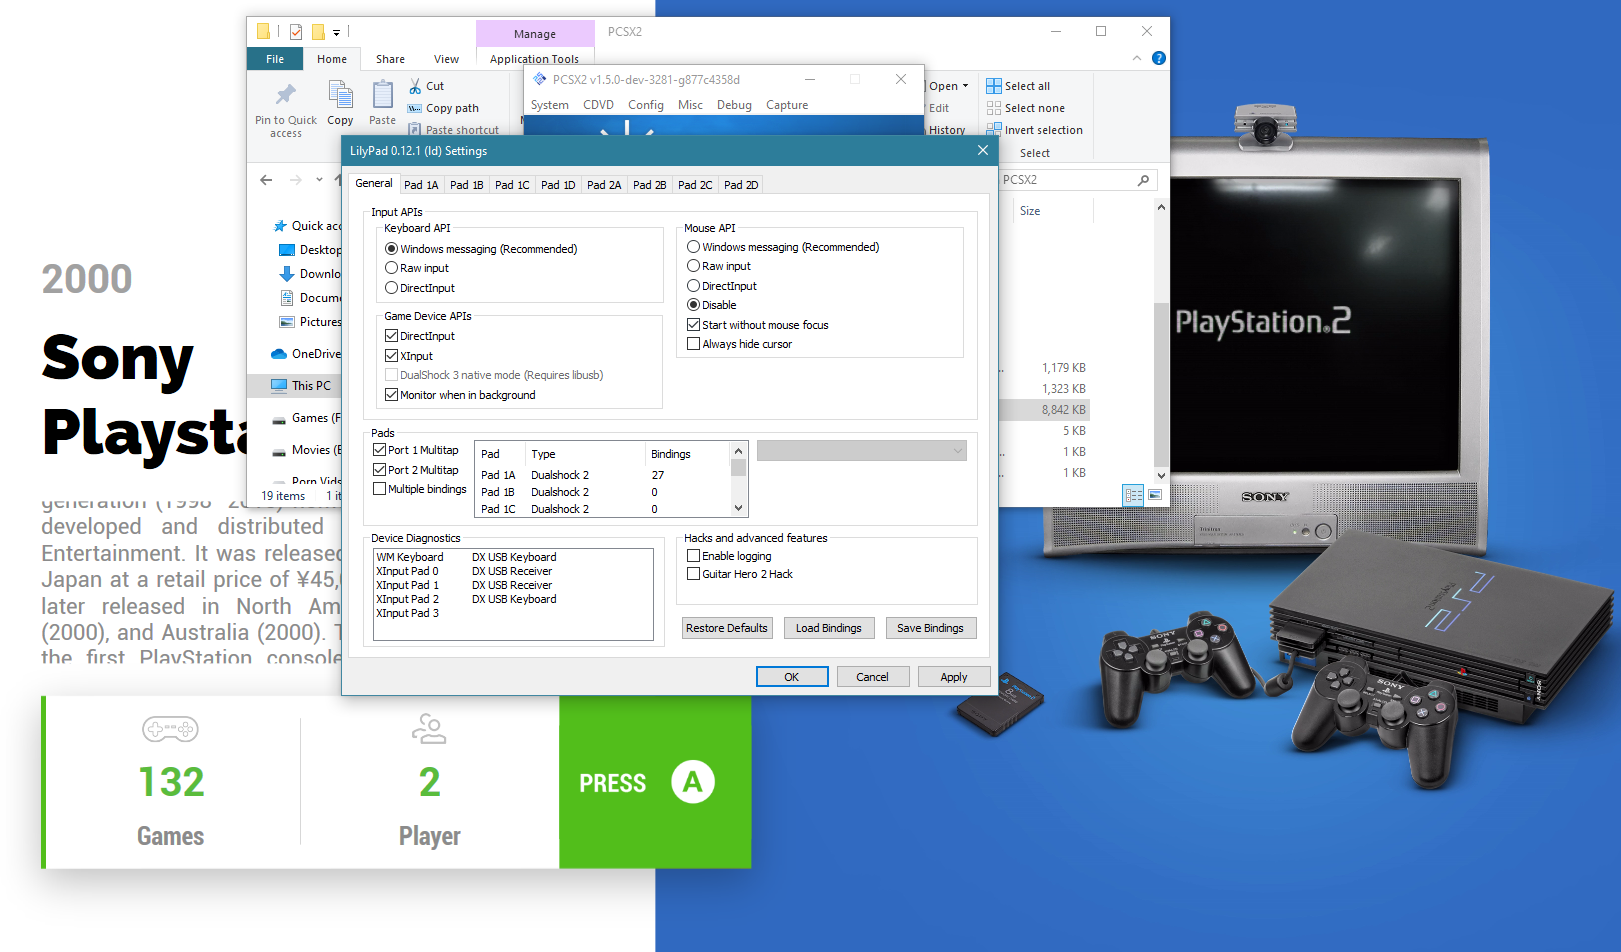1621x952 pixels.
Task: Click the PCSX2 title bar app icon
Action: (540, 79)
